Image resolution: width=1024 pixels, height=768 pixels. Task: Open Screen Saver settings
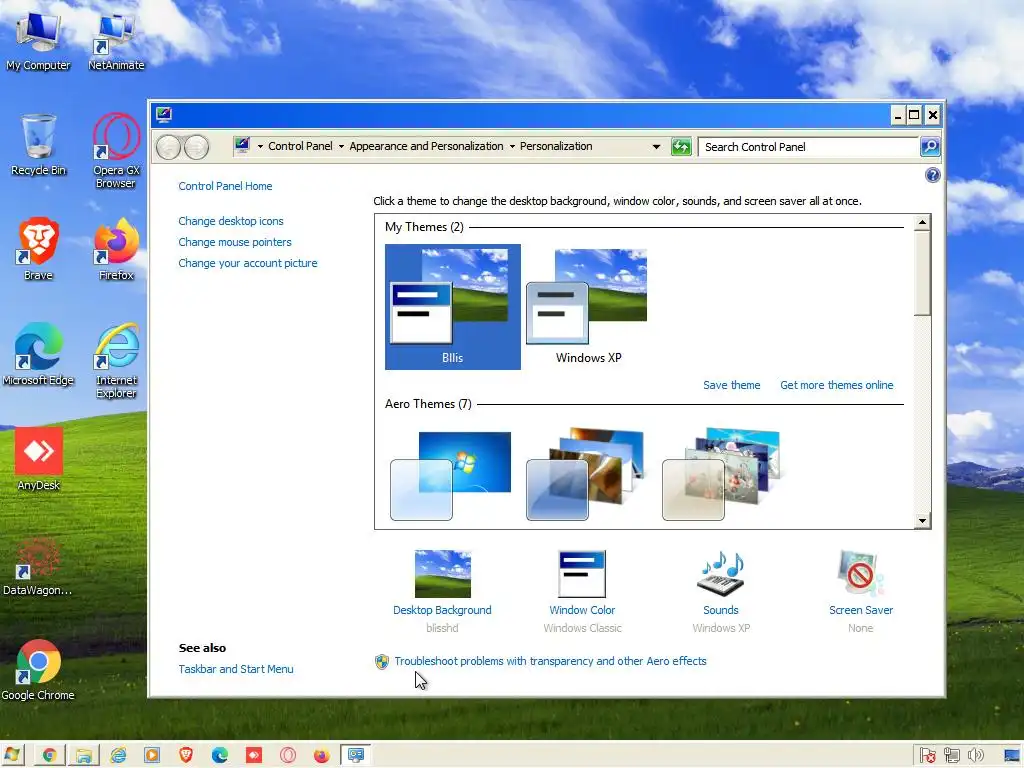[x=861, y=592]
